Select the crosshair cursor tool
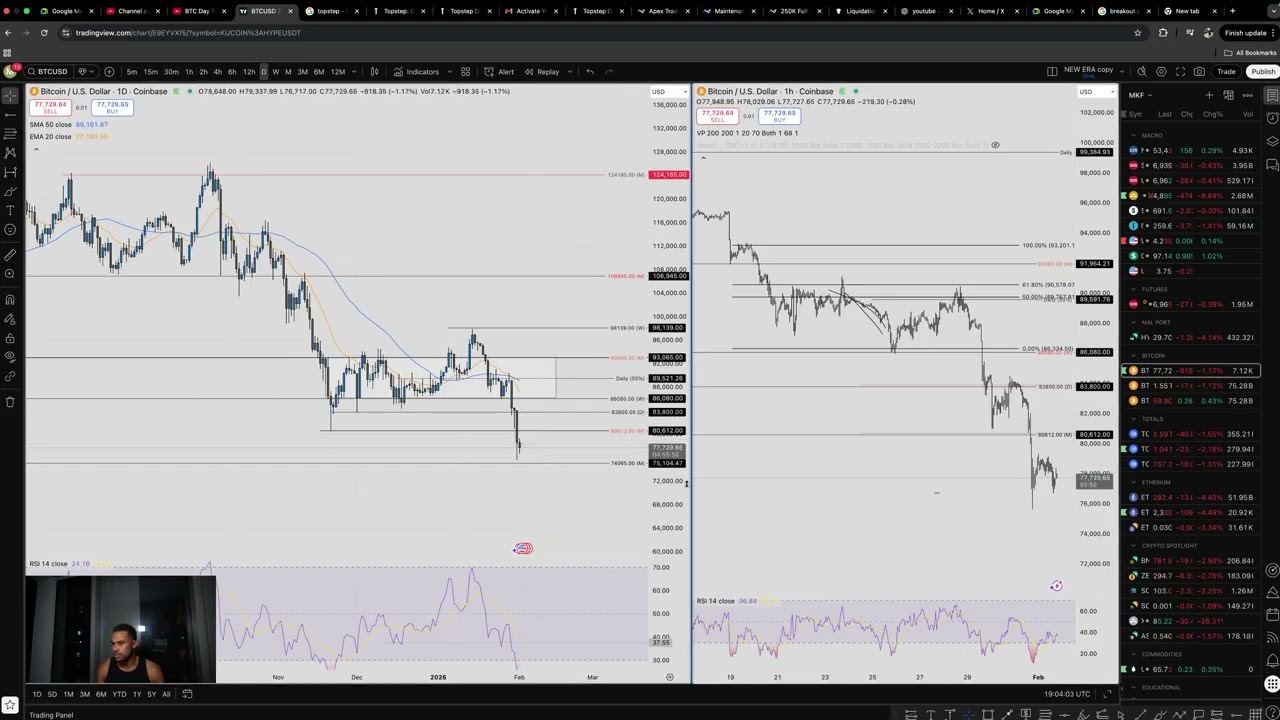This screenshot has width=1280, height=720. tap(11, 95)
